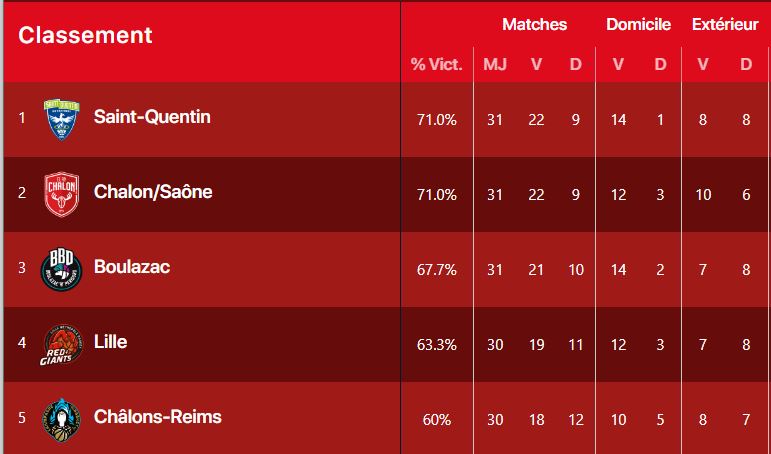Click the Châlons-Reims team logo
The width and height of the screenshot is (771, 454).
pyautogui.click(x=61, y=420)
